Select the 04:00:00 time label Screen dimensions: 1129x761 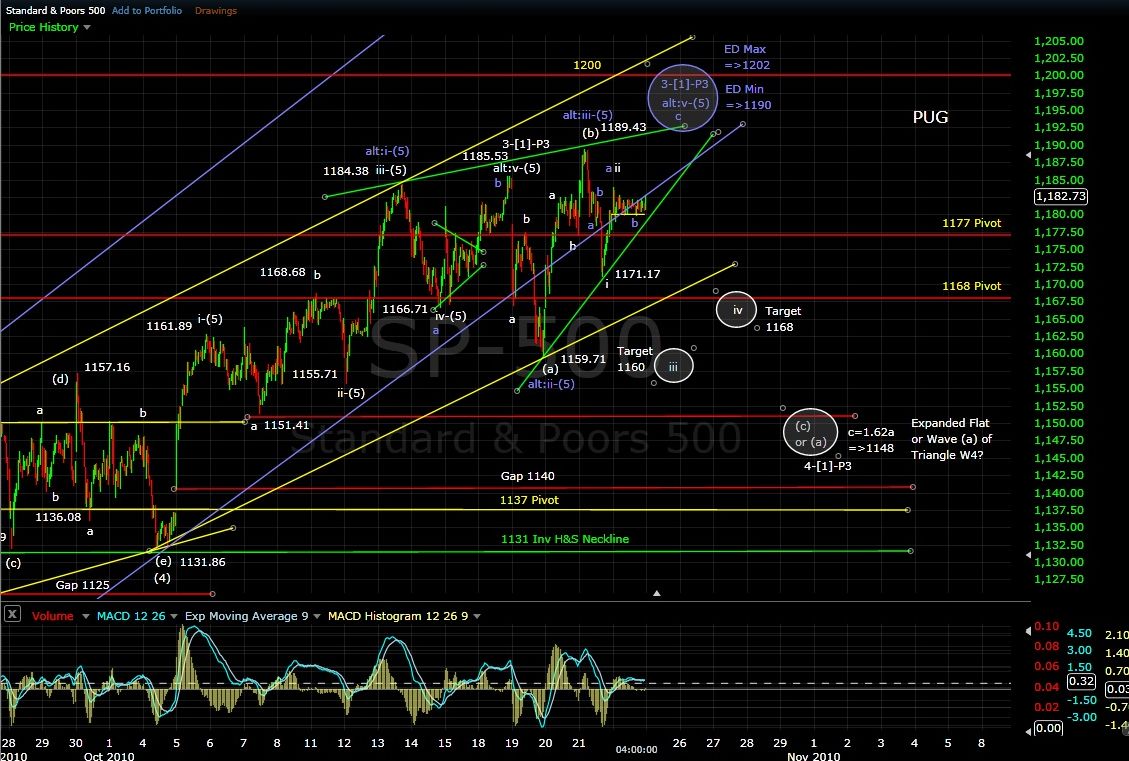(x=637, y=749)
